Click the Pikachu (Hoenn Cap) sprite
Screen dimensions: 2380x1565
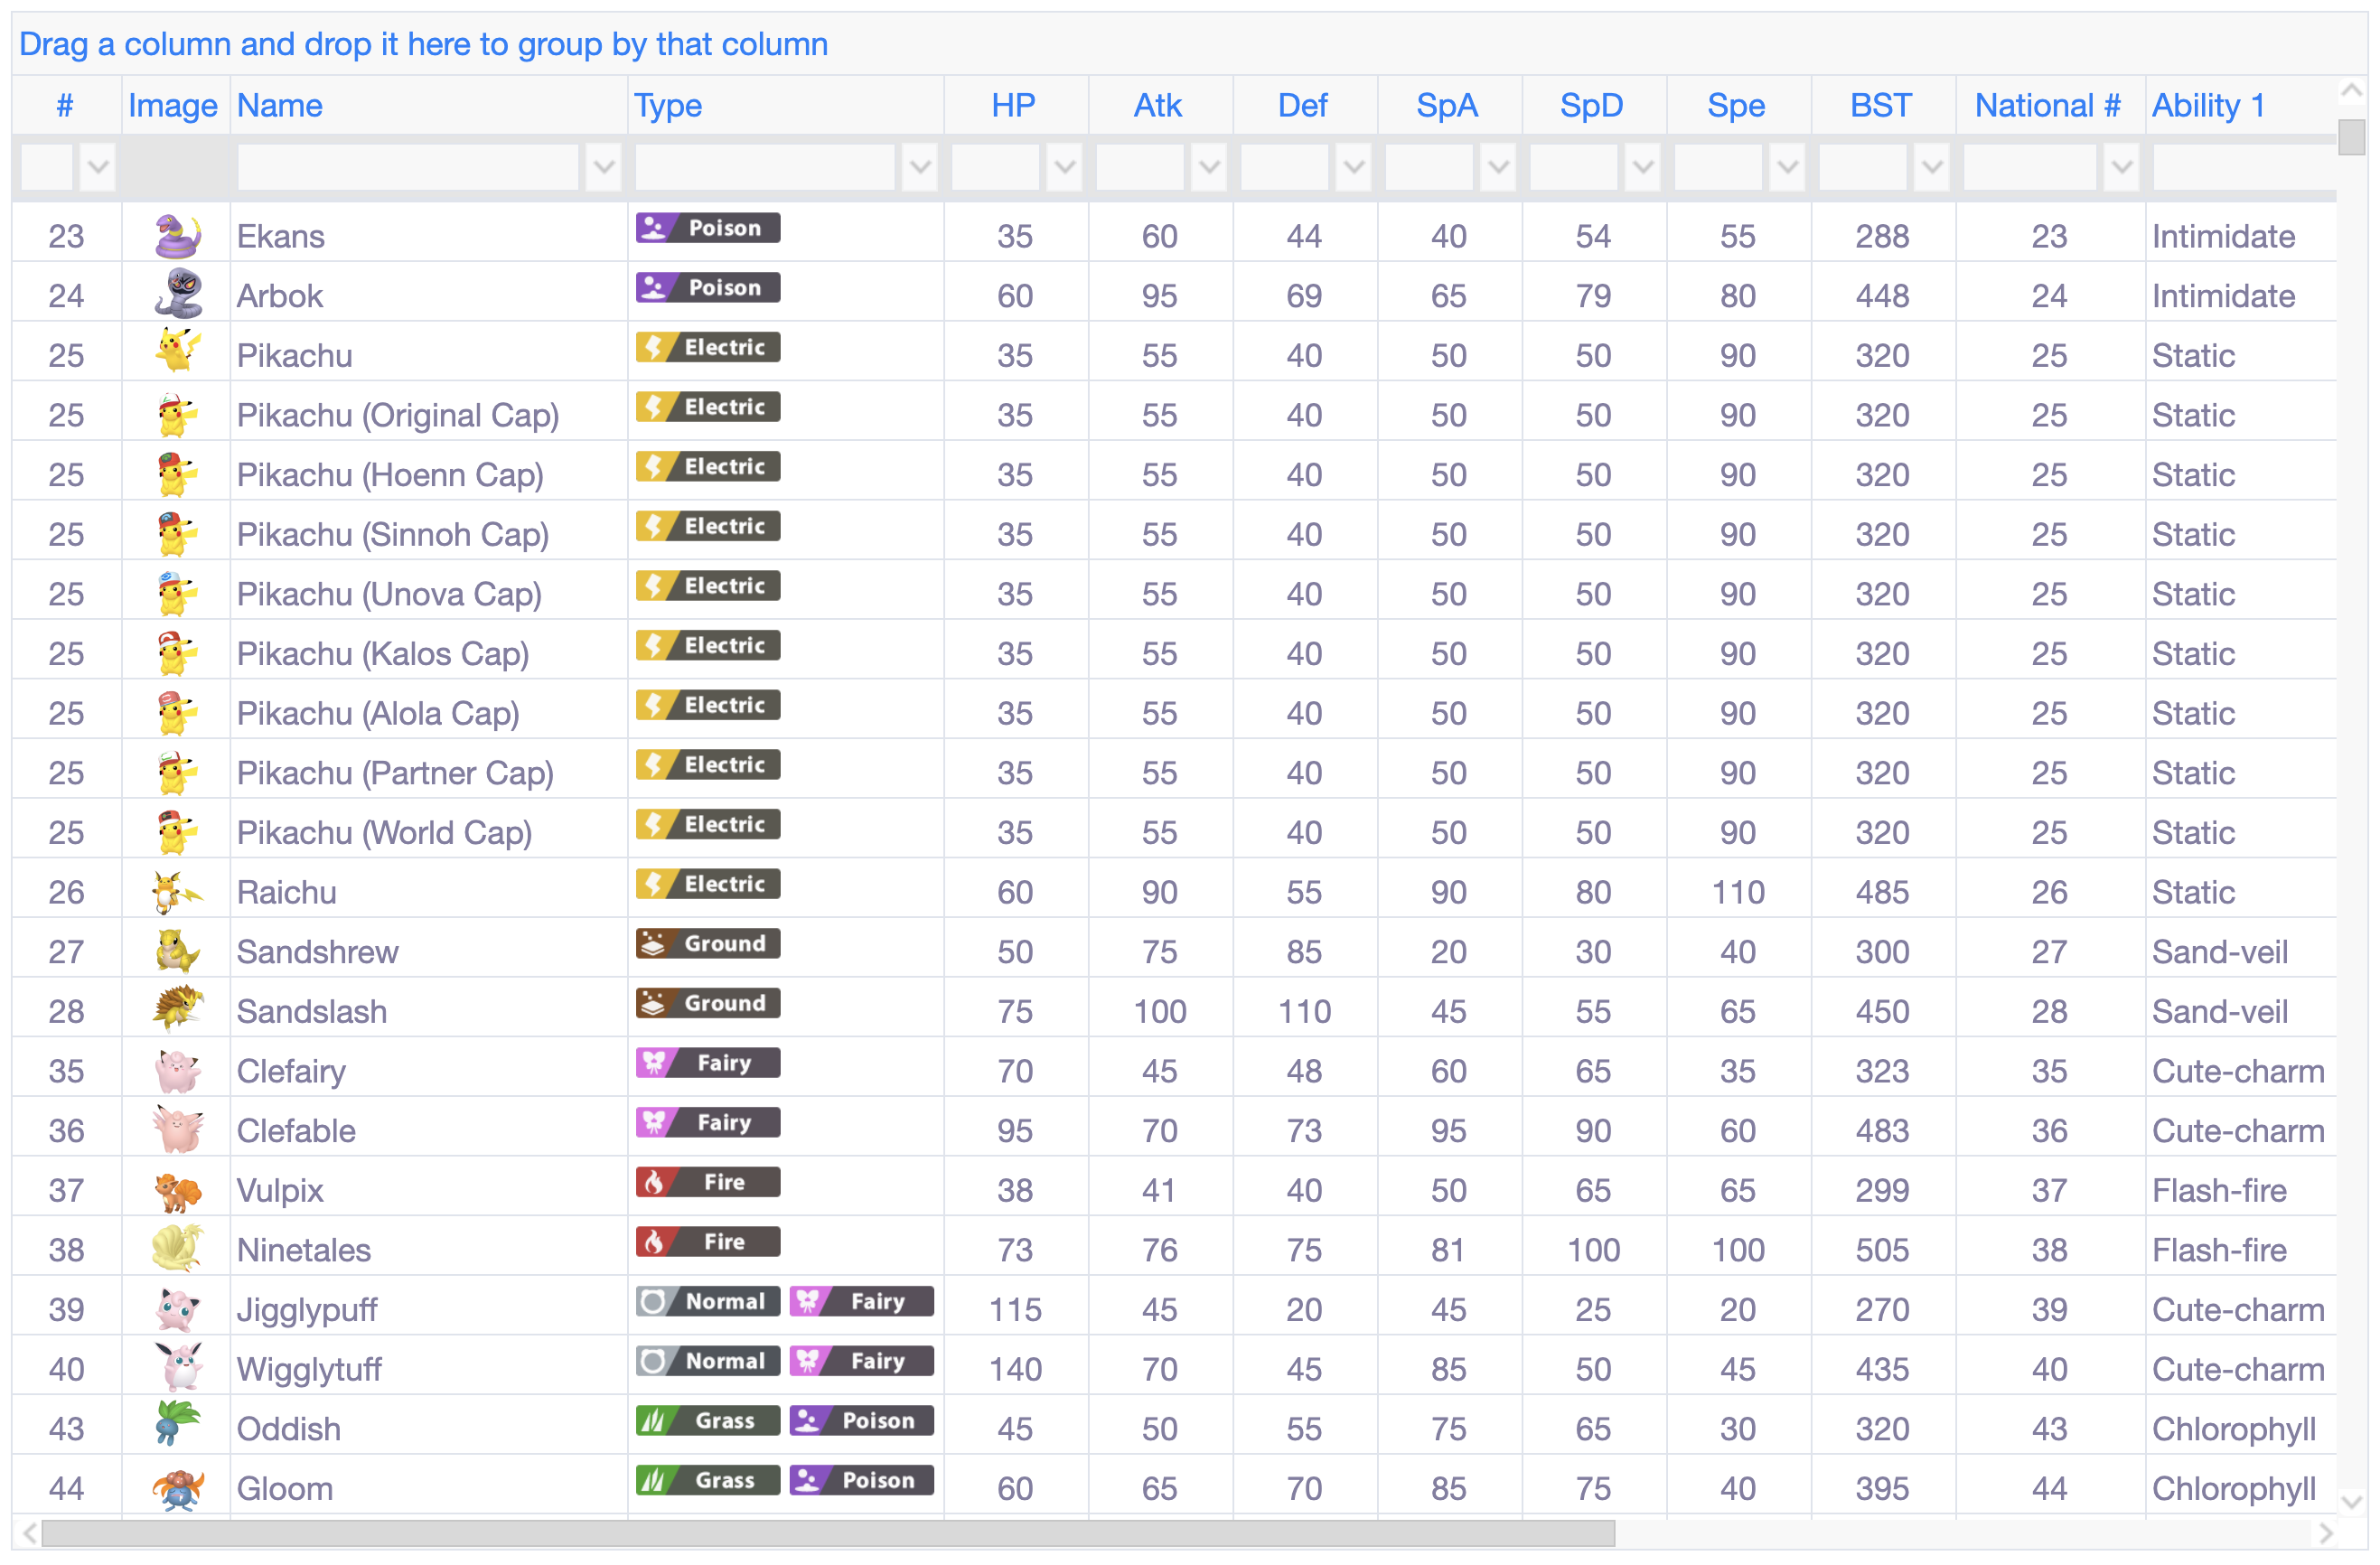click(x=178, y=474)
